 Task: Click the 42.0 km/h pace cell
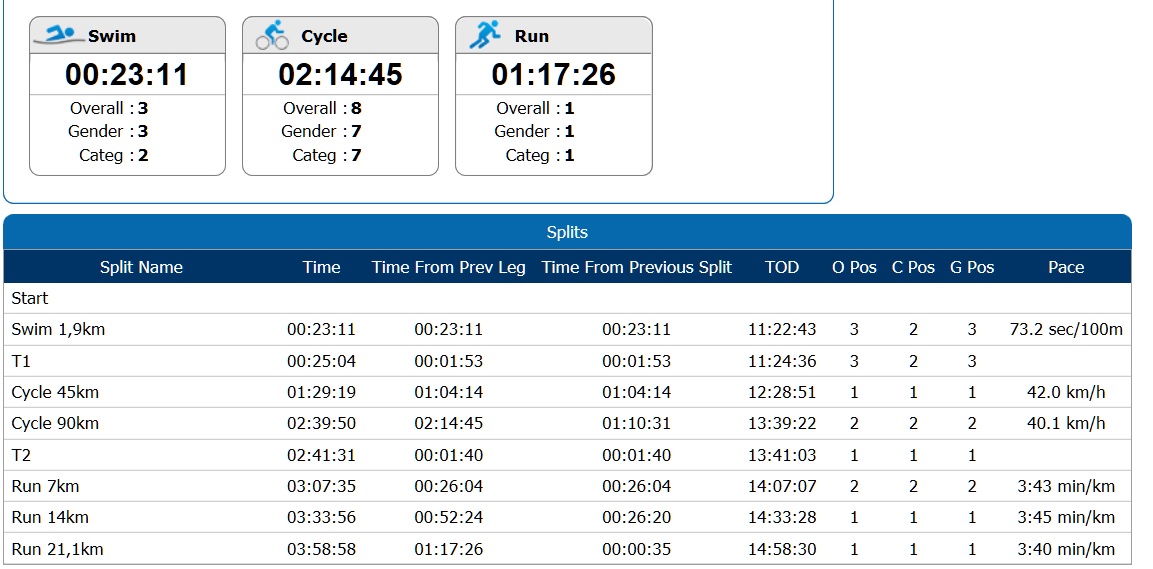(x=1066, y=392)
